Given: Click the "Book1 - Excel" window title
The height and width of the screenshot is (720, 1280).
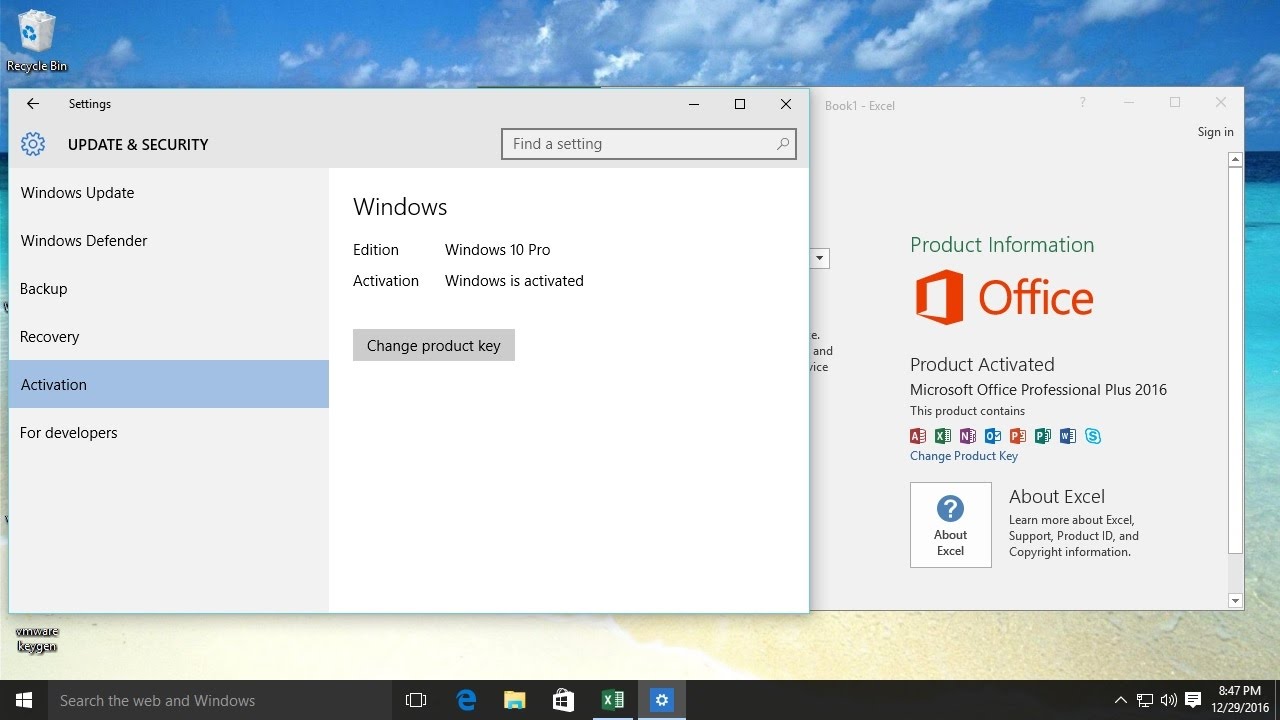Looking at the screenshot, I should (860, 106).
